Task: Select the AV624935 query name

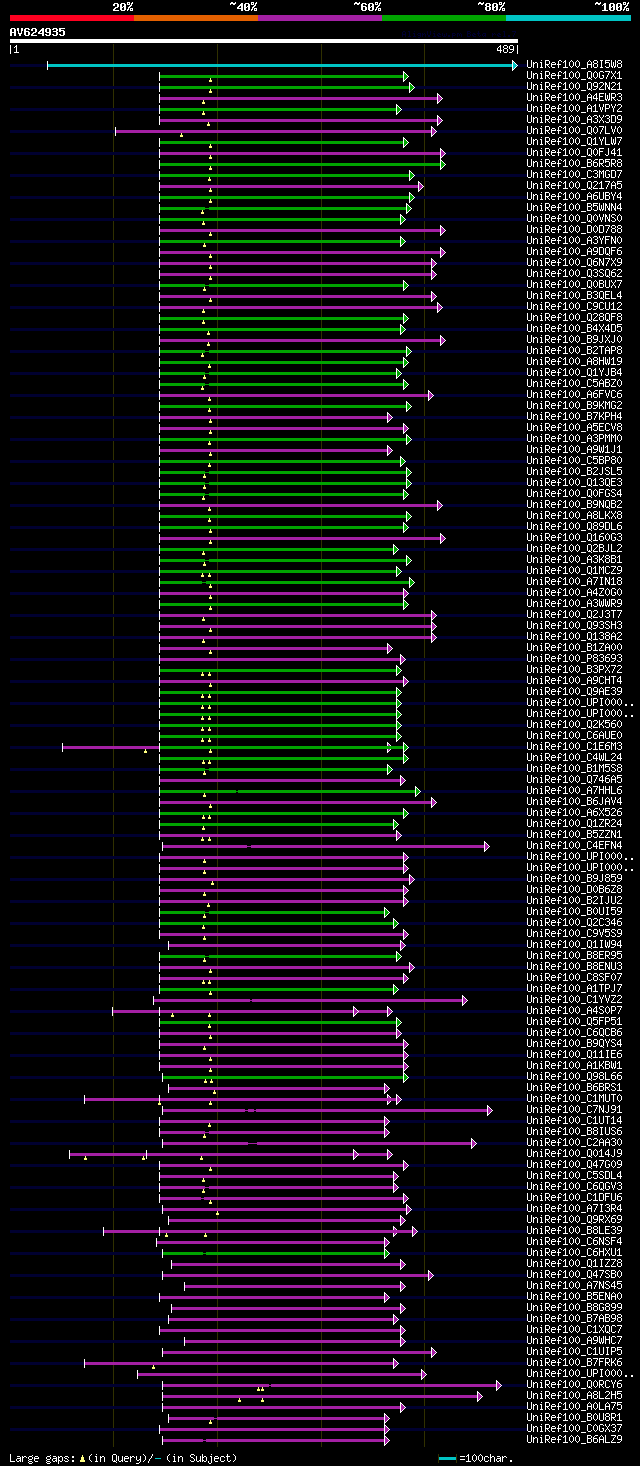Action: pyautogui.click(x=38, y=32)
